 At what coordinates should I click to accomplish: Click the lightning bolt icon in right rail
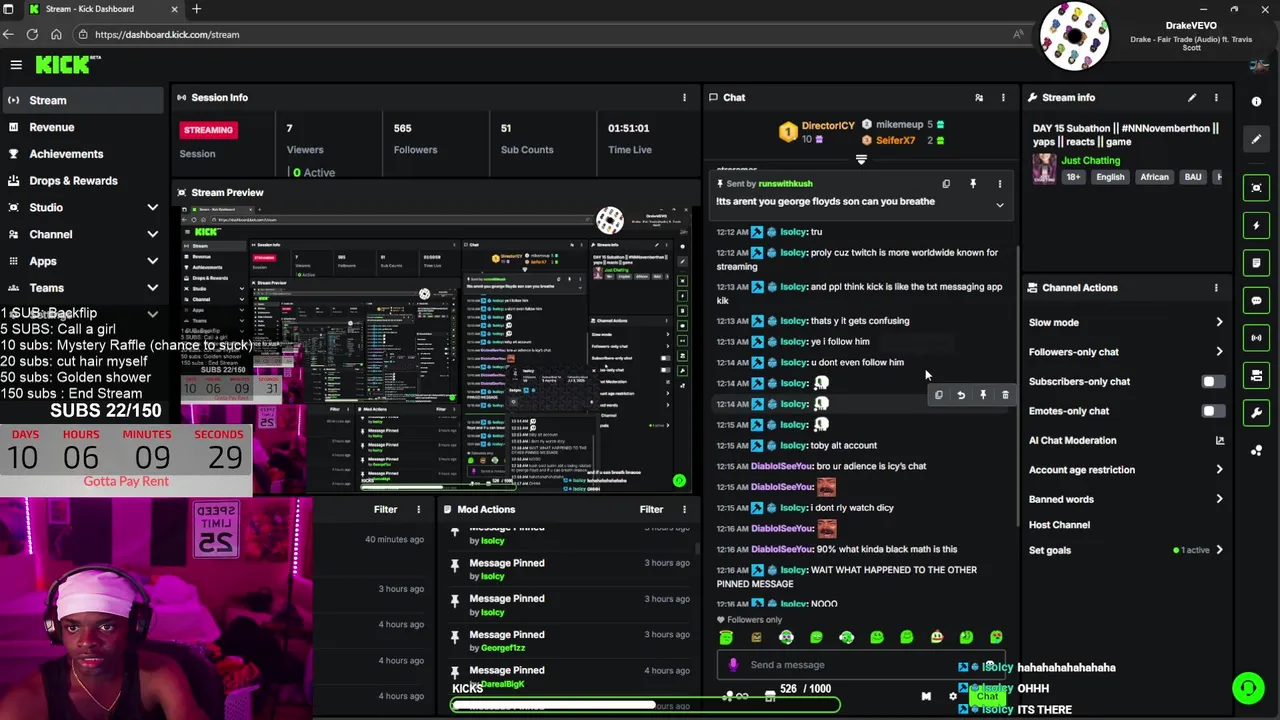click(1256, 225)
